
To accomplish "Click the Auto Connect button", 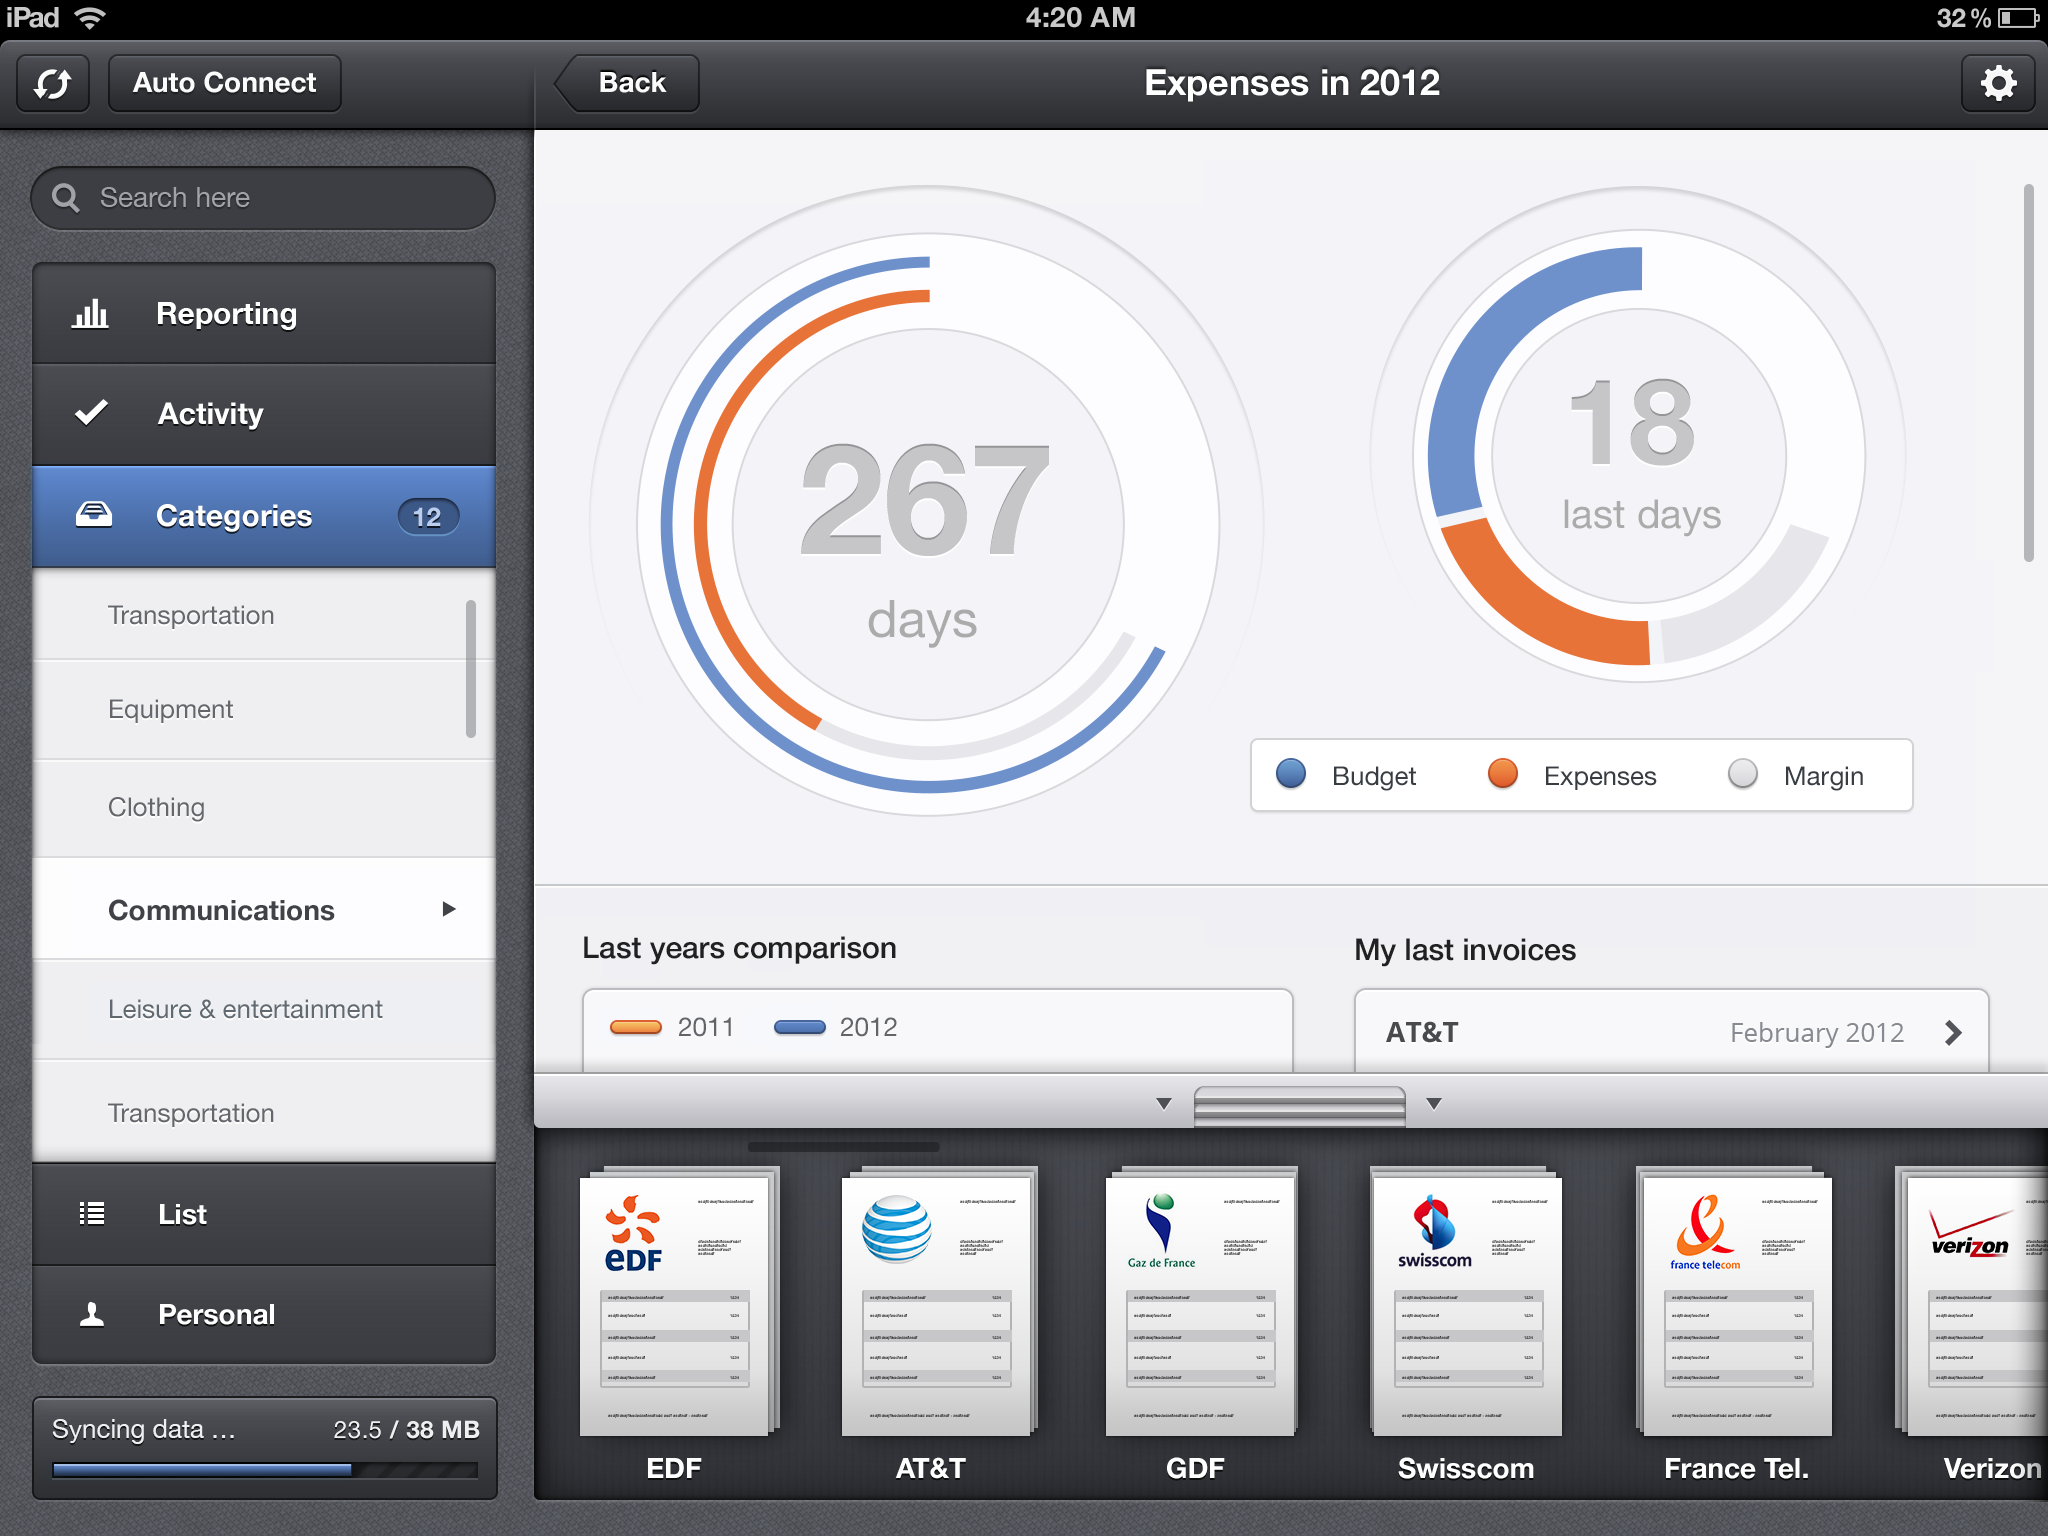I will pyautogui.click(x=225, y=83).
